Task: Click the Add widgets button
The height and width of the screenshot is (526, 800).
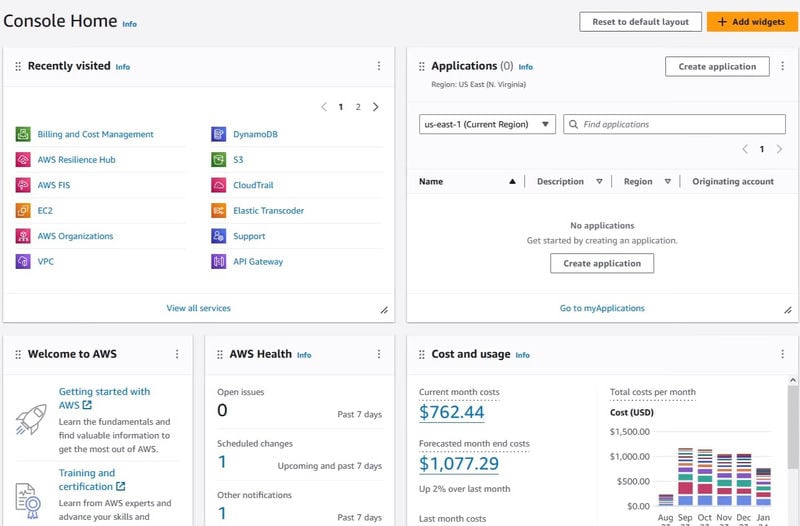Action: 751,22
